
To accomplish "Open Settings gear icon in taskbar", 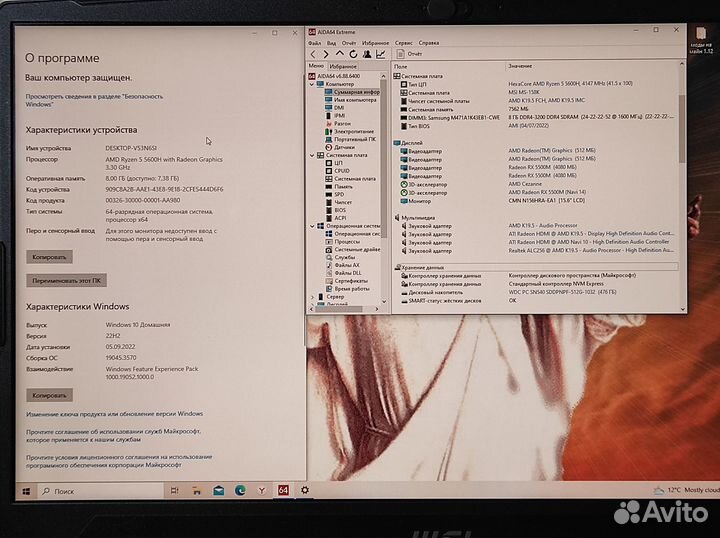I will [x=305, y=491].
